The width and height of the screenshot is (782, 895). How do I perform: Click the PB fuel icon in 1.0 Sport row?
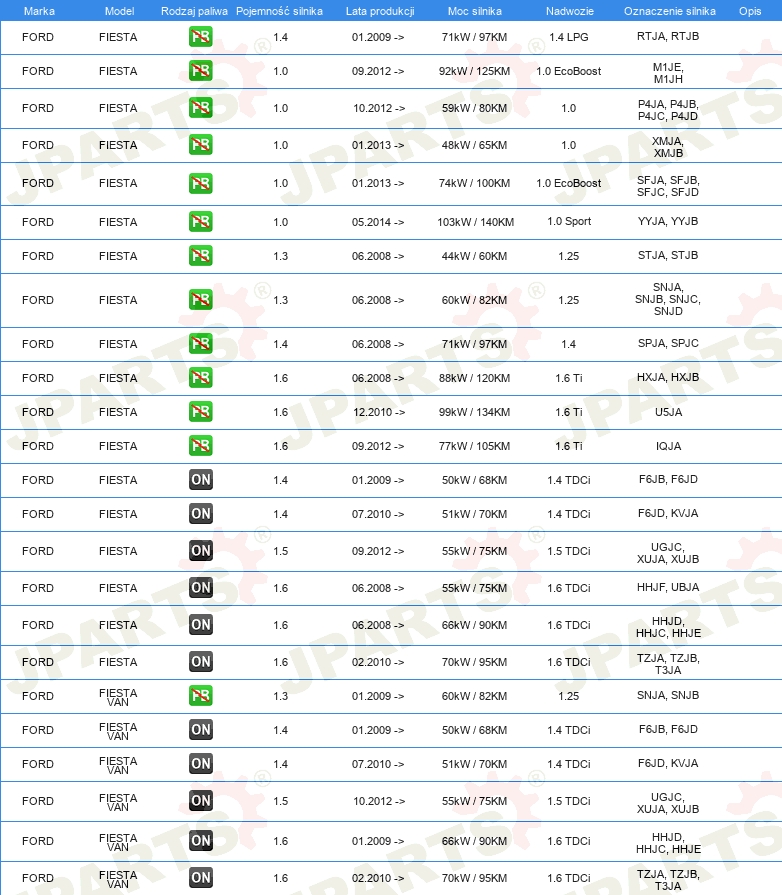point(200,221)
